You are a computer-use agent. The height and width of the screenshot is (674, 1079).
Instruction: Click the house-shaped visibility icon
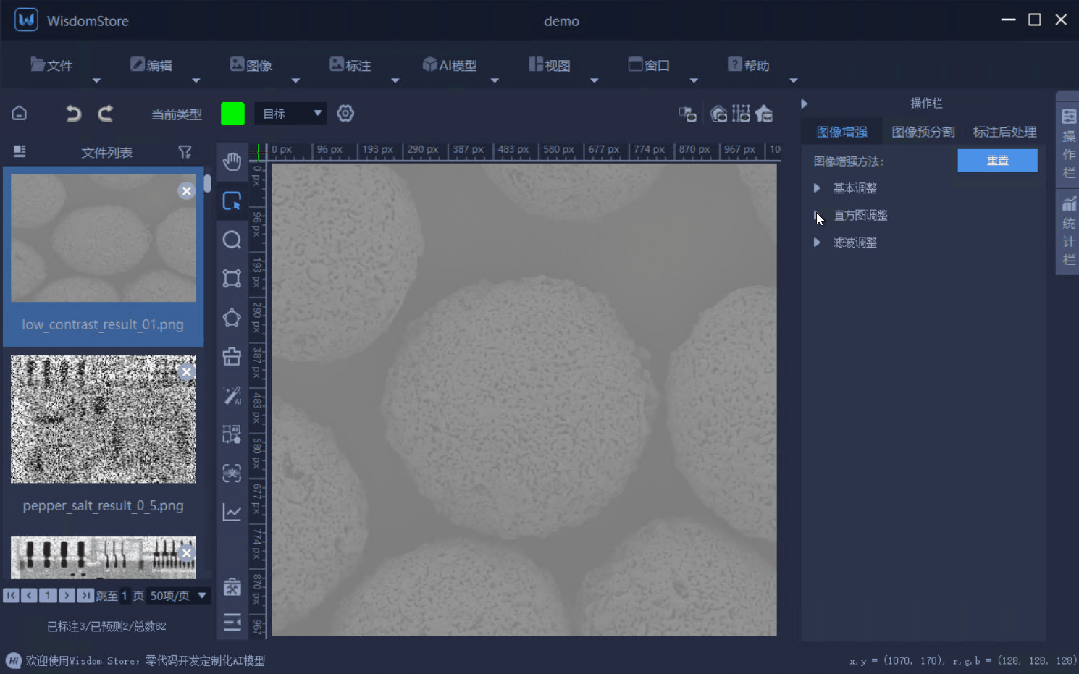[x=764, y=114]
